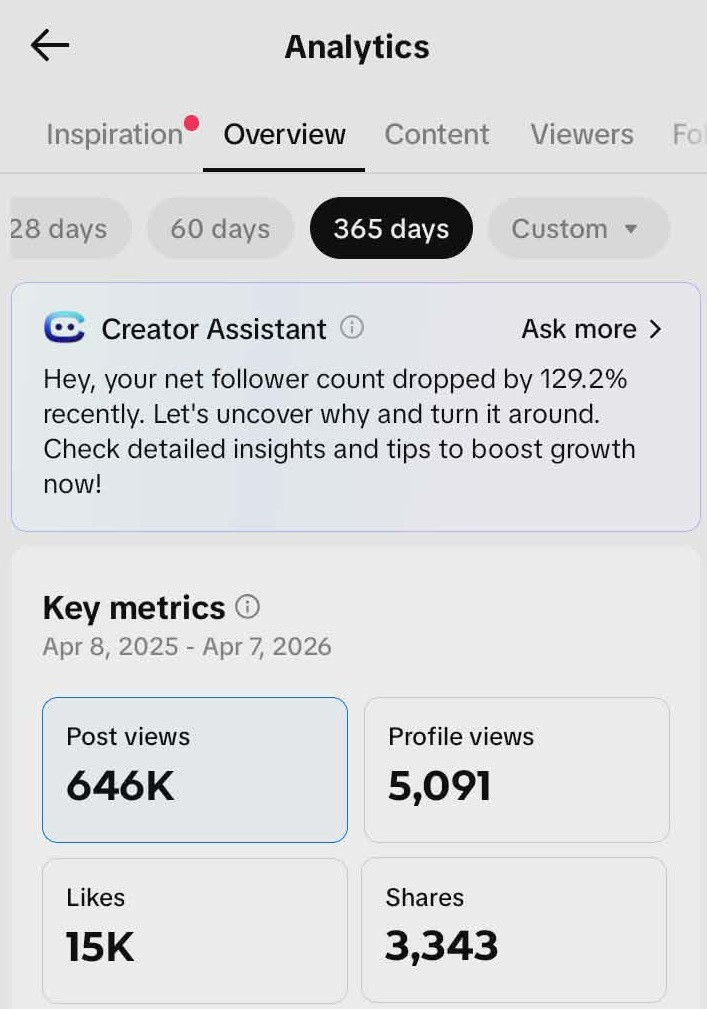
Task: Open the Creator Assistant robot icon
Action: (x=65, y=328)
